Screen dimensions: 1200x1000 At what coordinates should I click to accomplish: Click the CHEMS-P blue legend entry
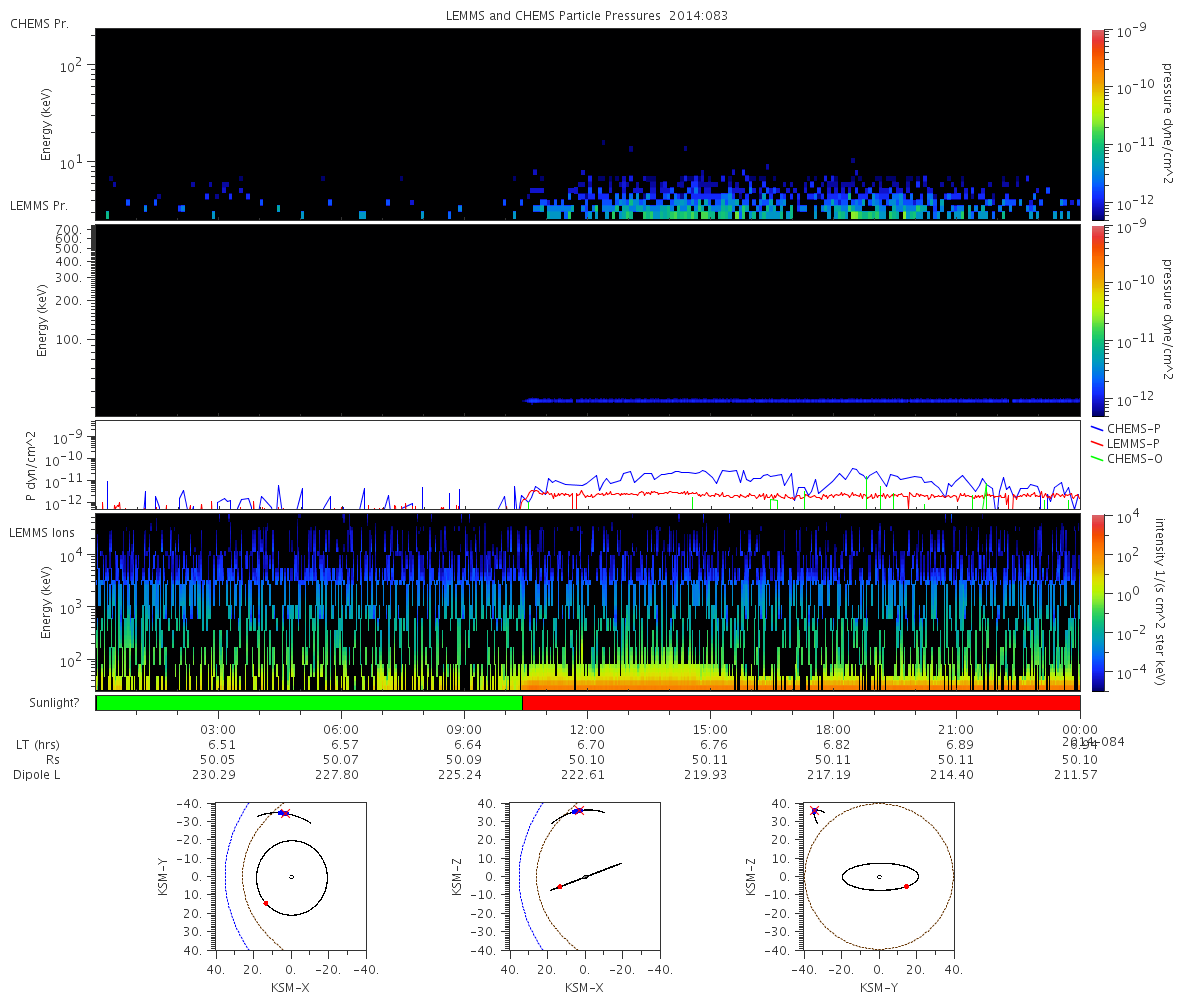(1130, 428)
